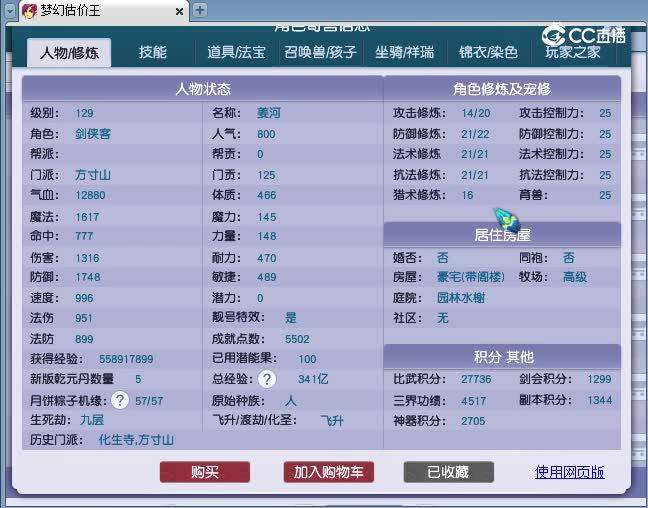Click the 居住房屋 section header

(x=502, y=235)
